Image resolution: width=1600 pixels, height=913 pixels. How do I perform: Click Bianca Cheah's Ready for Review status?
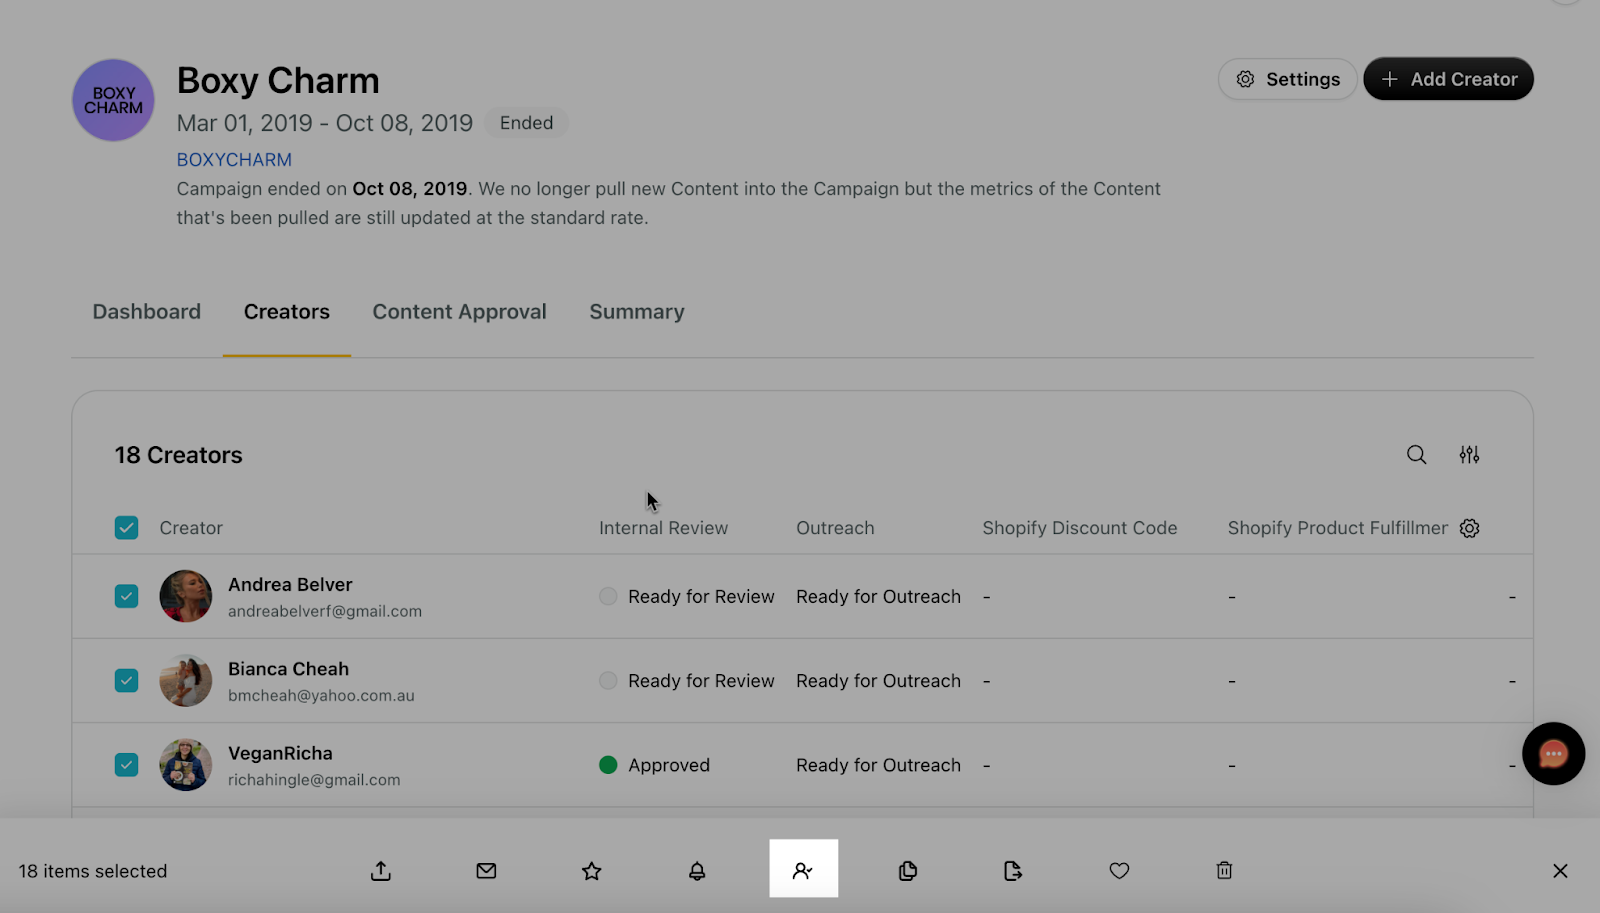point(687,681)
